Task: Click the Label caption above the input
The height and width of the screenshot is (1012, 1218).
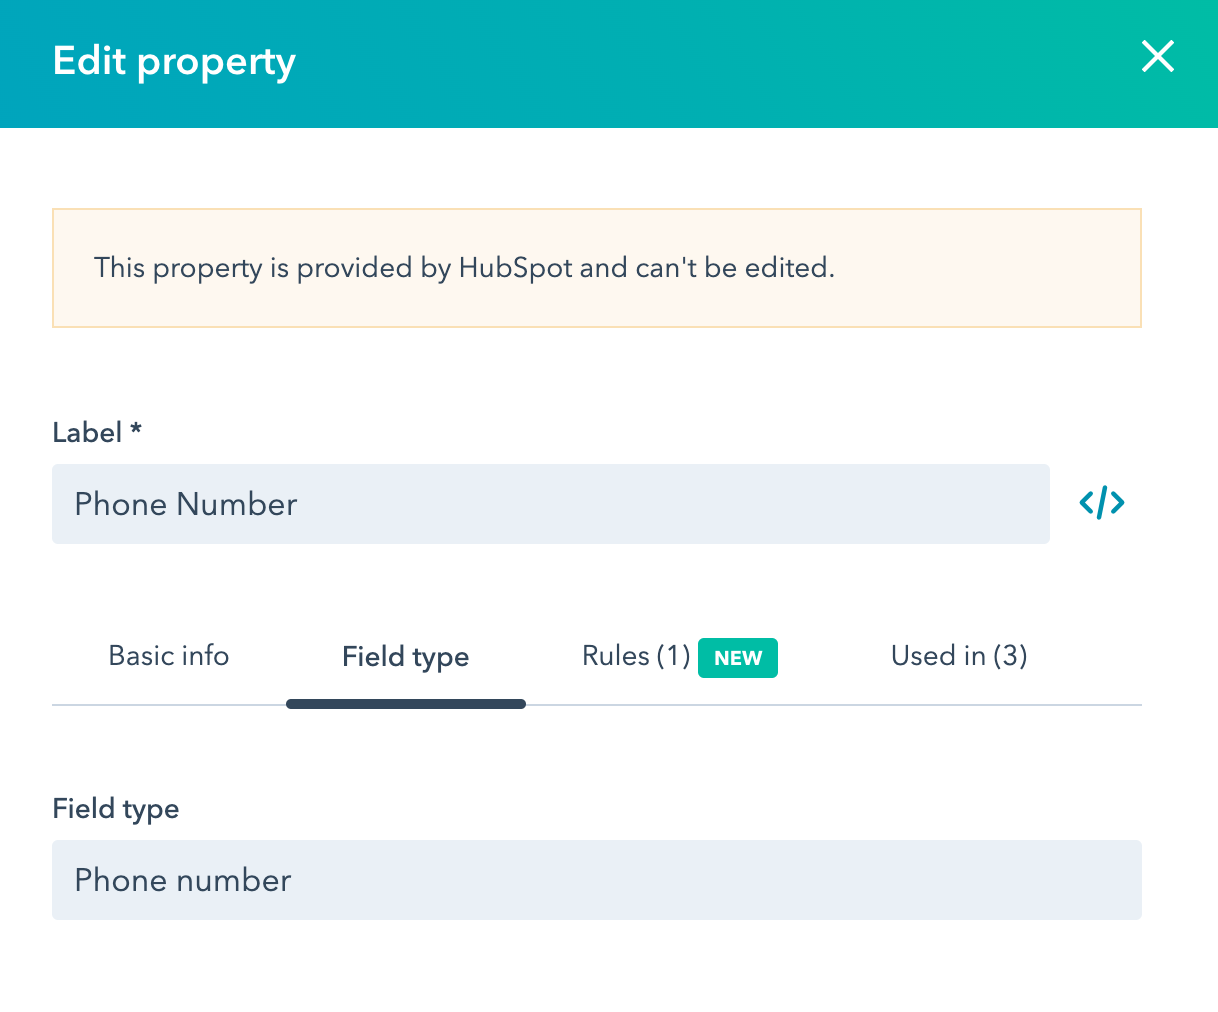Action: coord(87,433)
